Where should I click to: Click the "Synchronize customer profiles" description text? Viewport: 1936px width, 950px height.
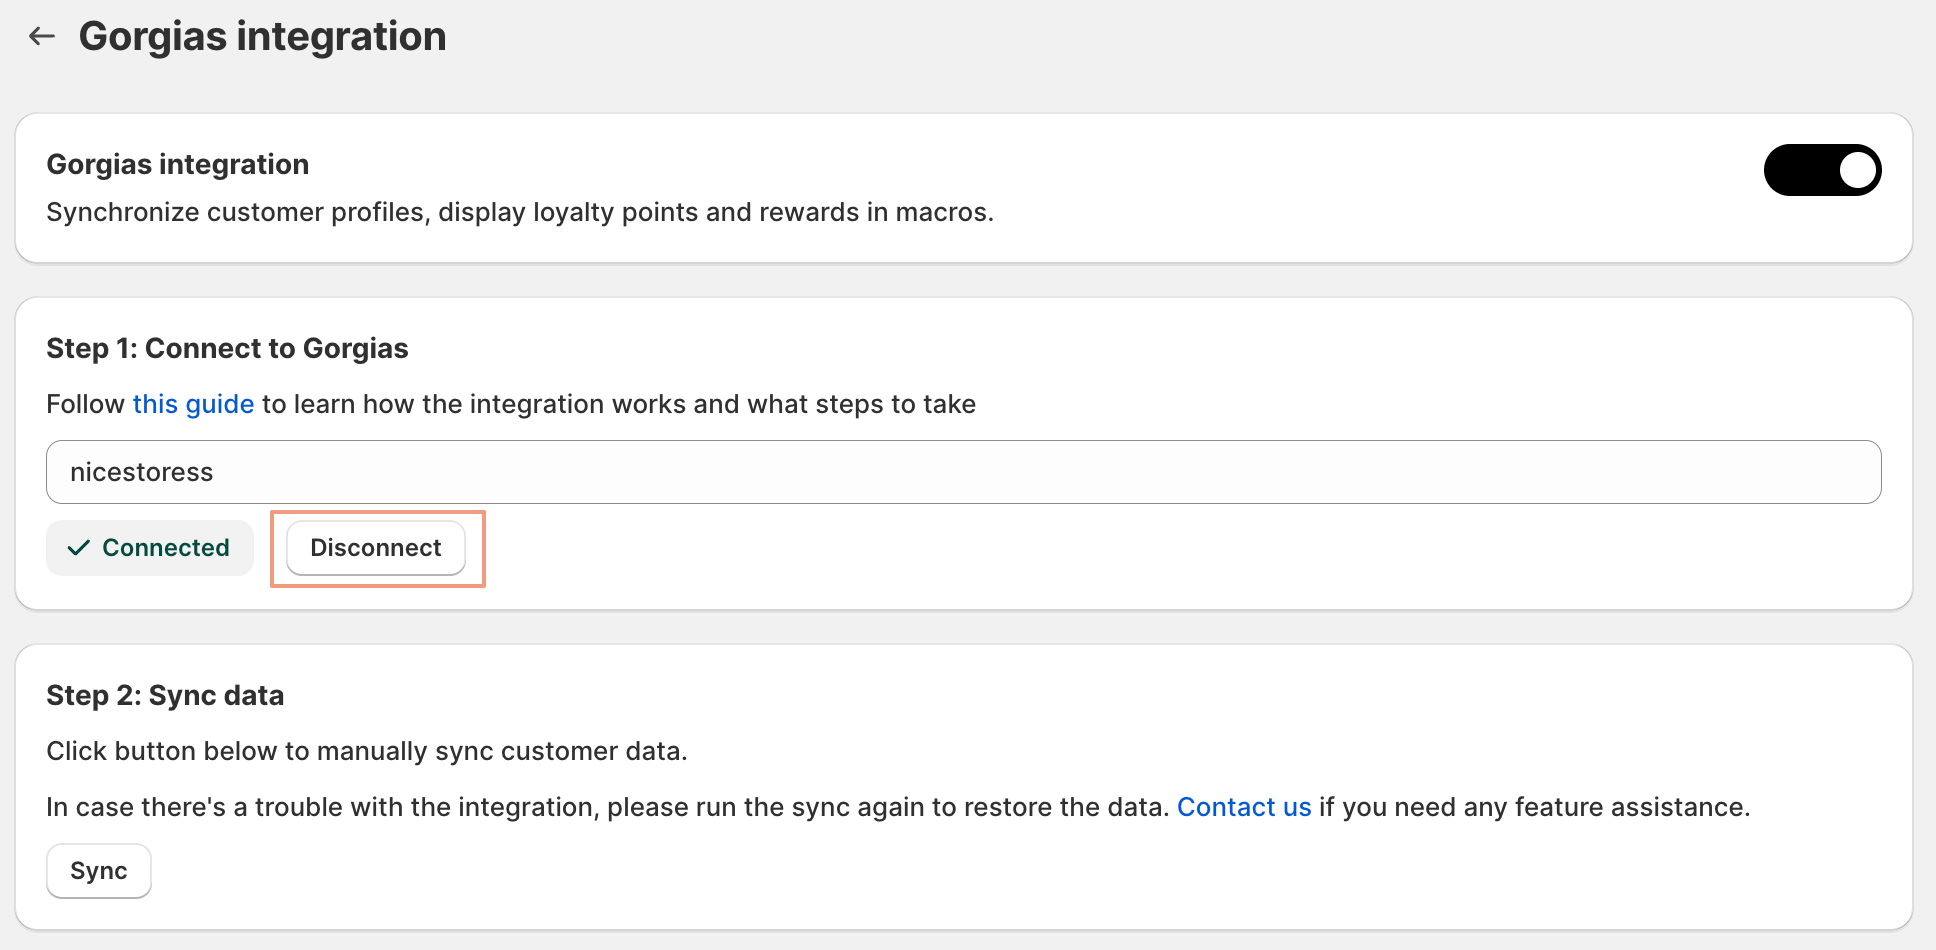520,212
